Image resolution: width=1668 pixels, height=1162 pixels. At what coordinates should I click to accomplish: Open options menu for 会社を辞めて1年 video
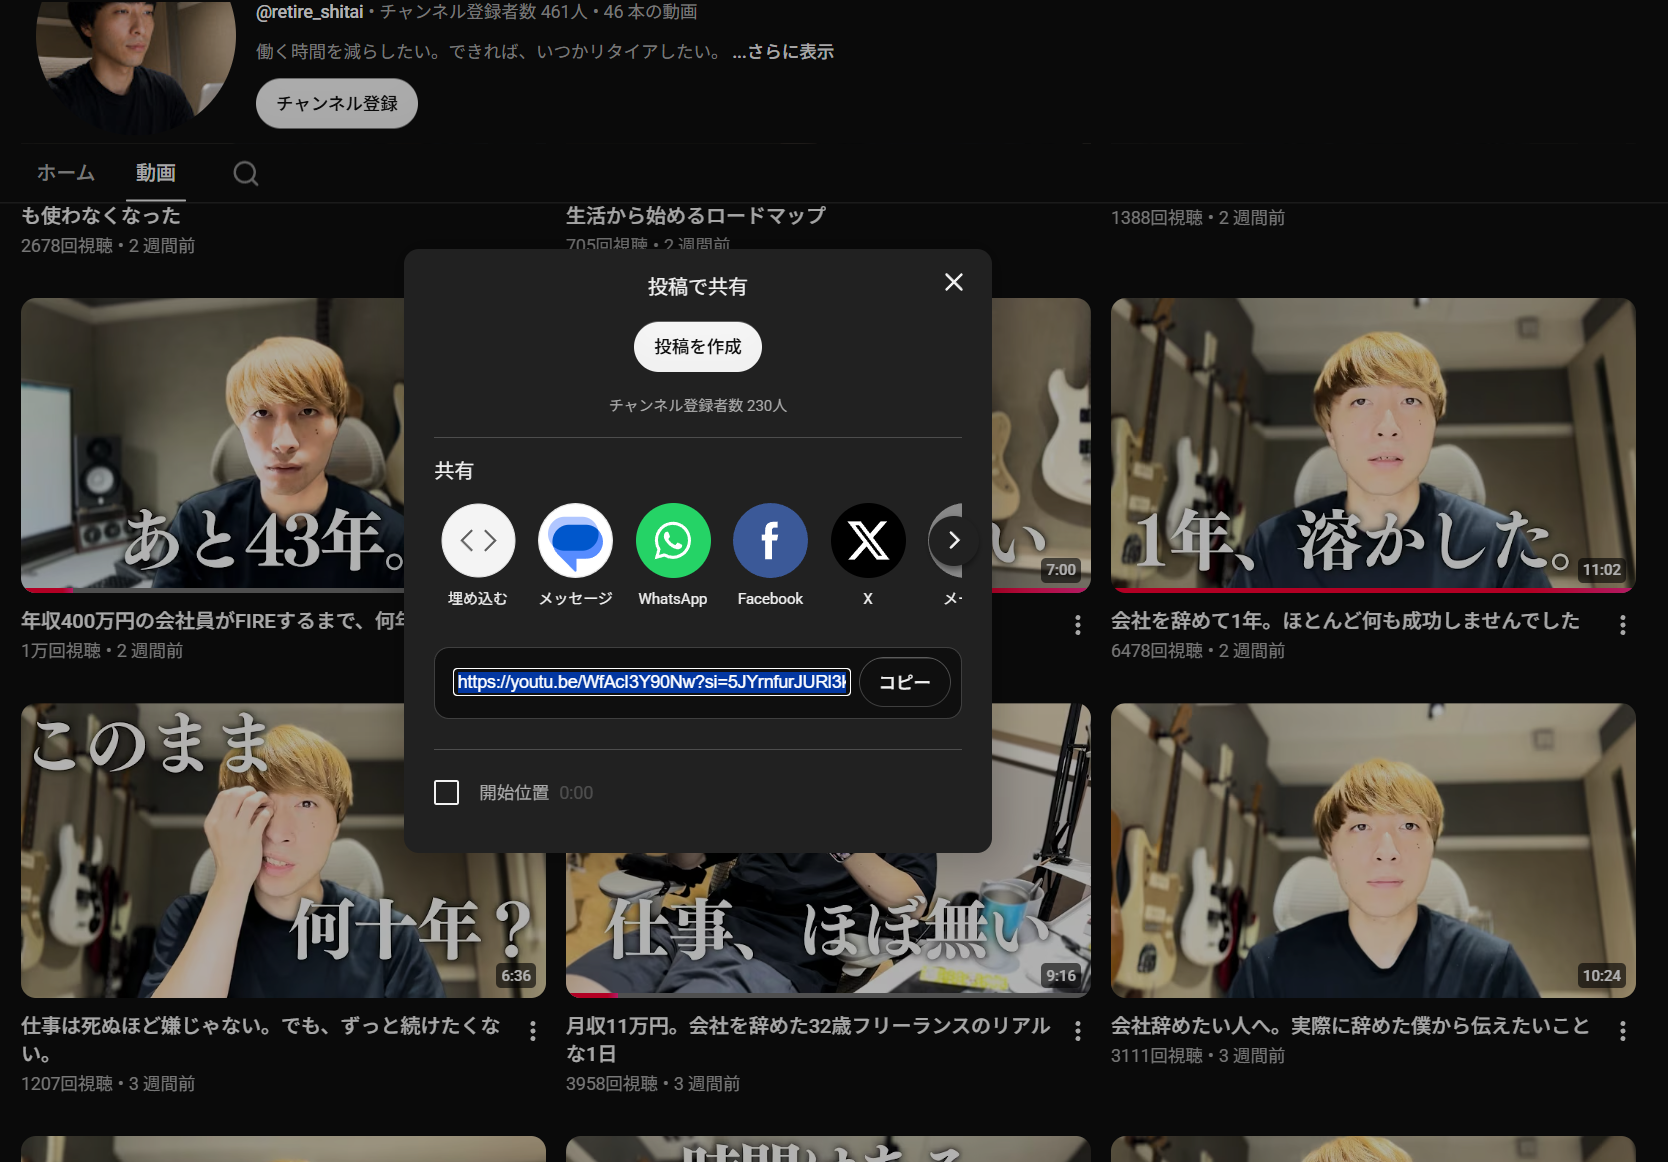coord(1622,625)
